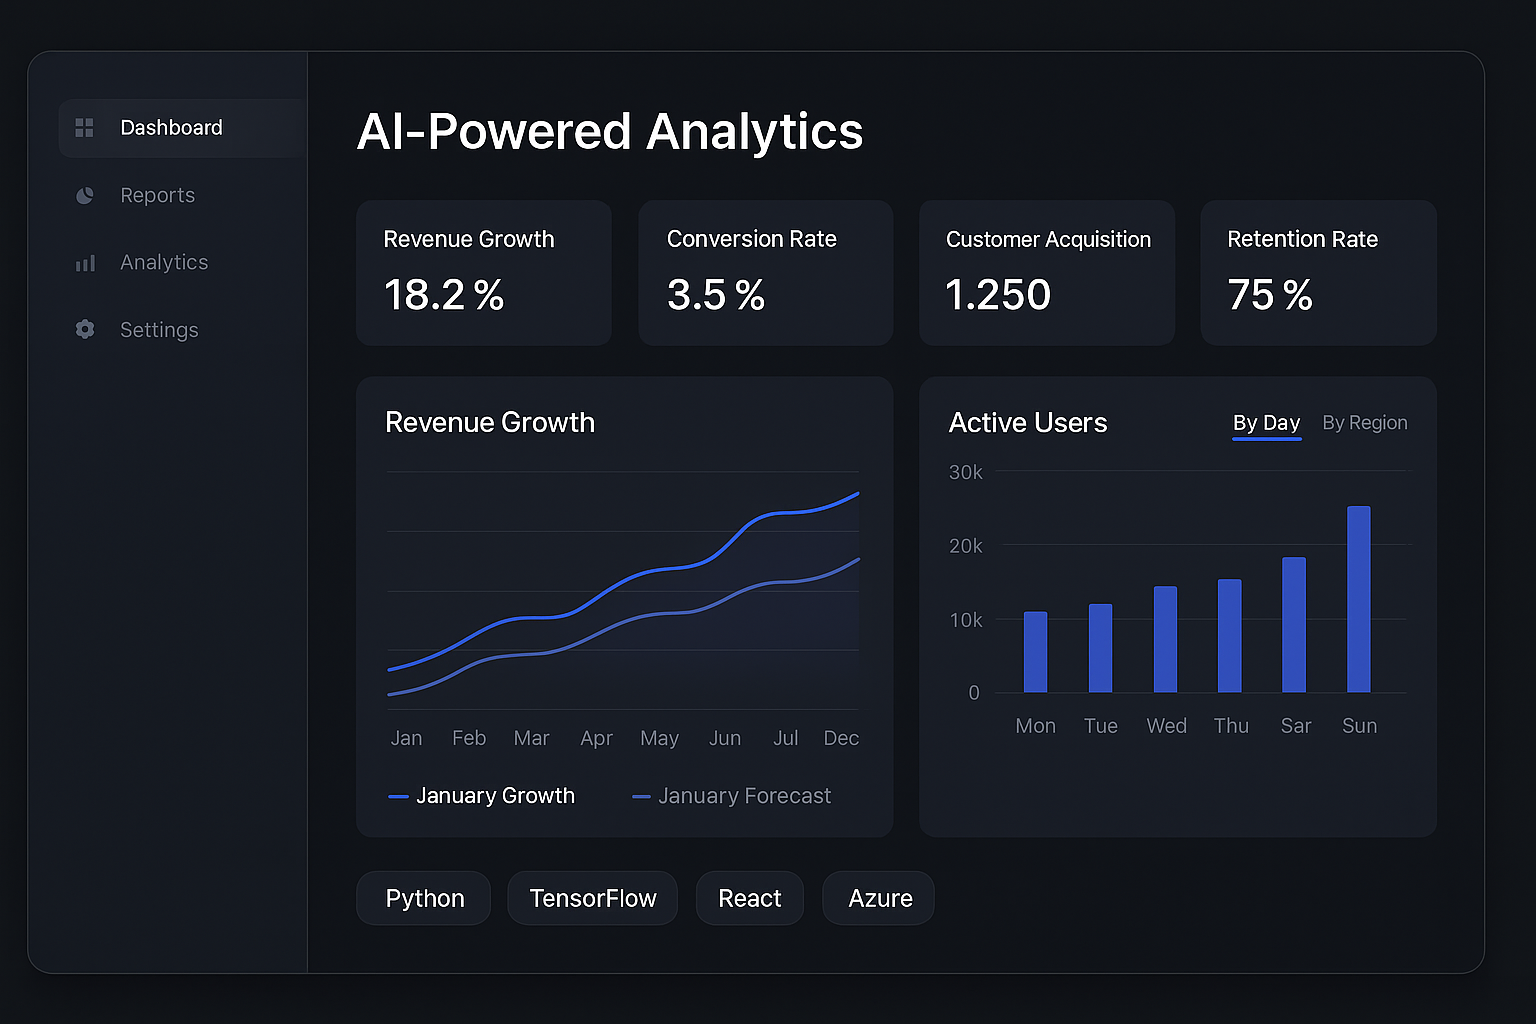Click the Settings gear icon
The width and height of the screenshot is (1536, 1024).
(85, 330)
